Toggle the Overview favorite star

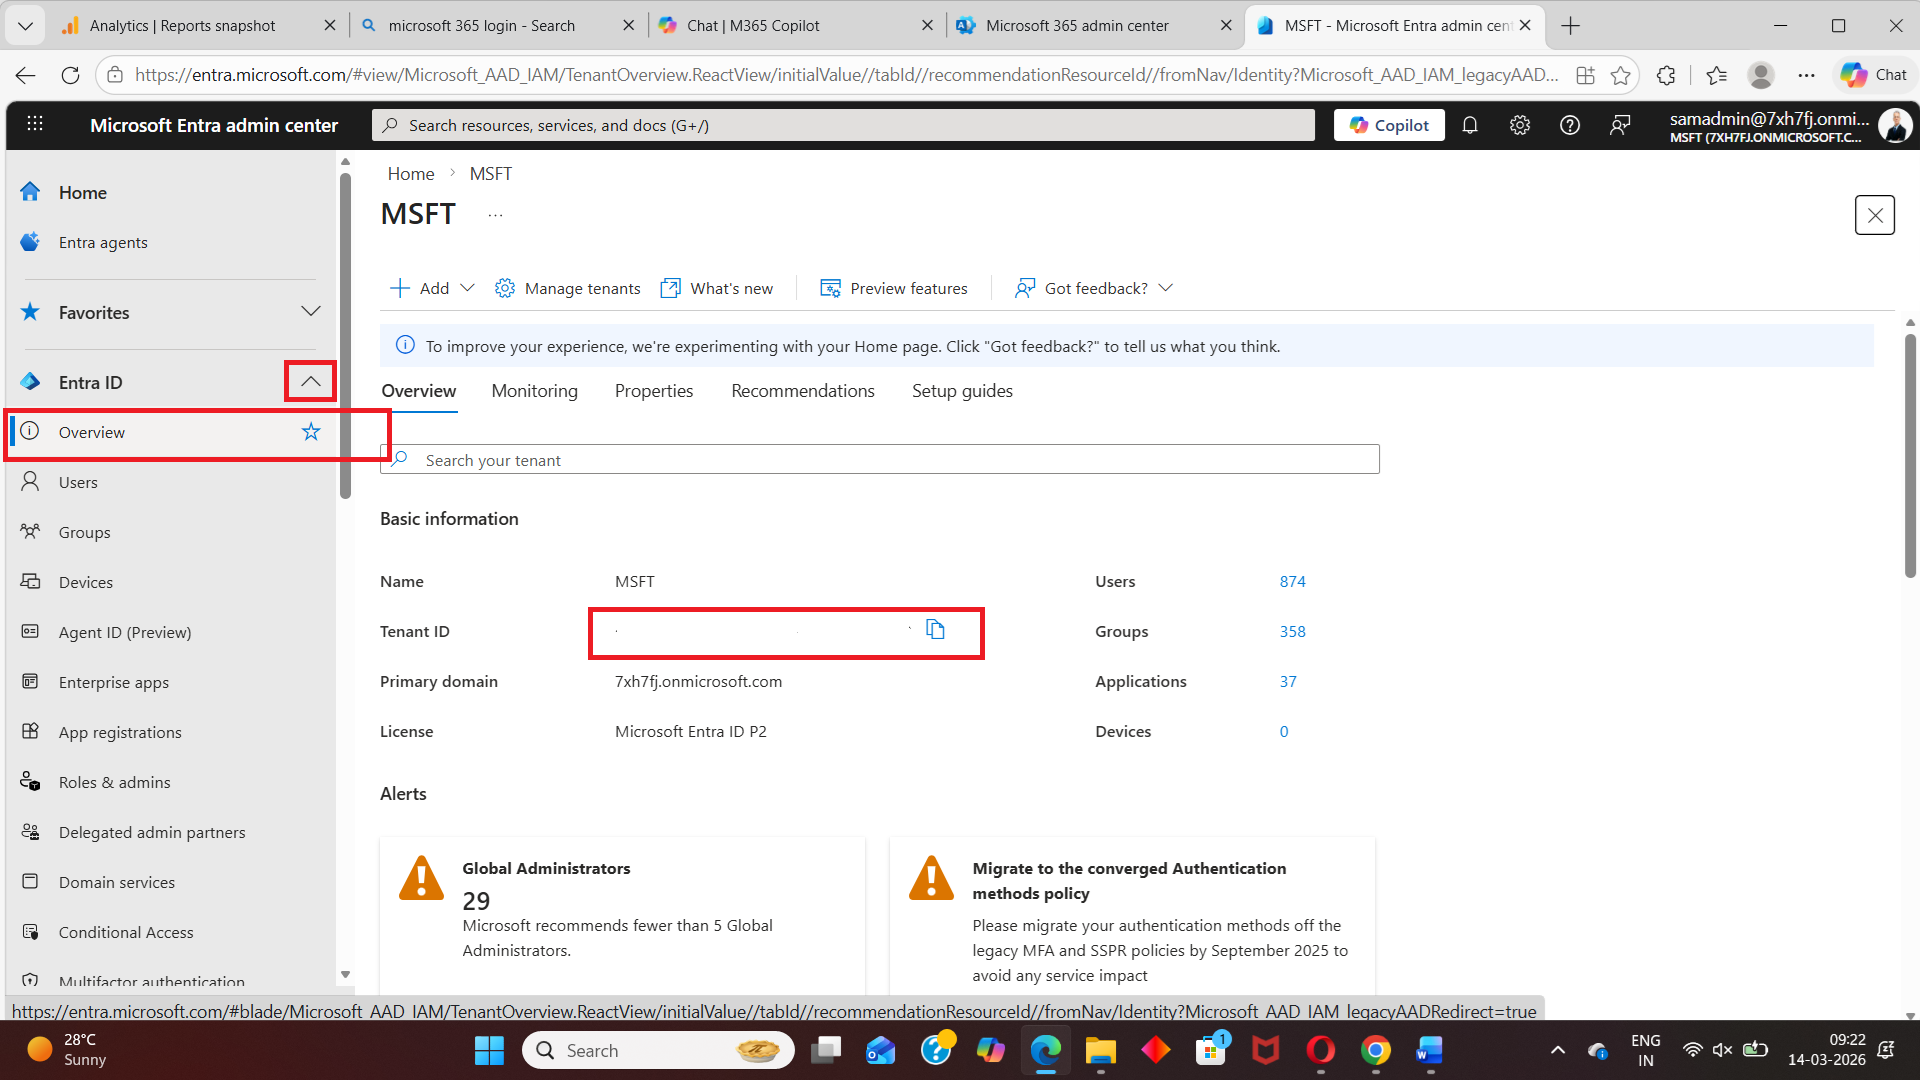point(311,432)
